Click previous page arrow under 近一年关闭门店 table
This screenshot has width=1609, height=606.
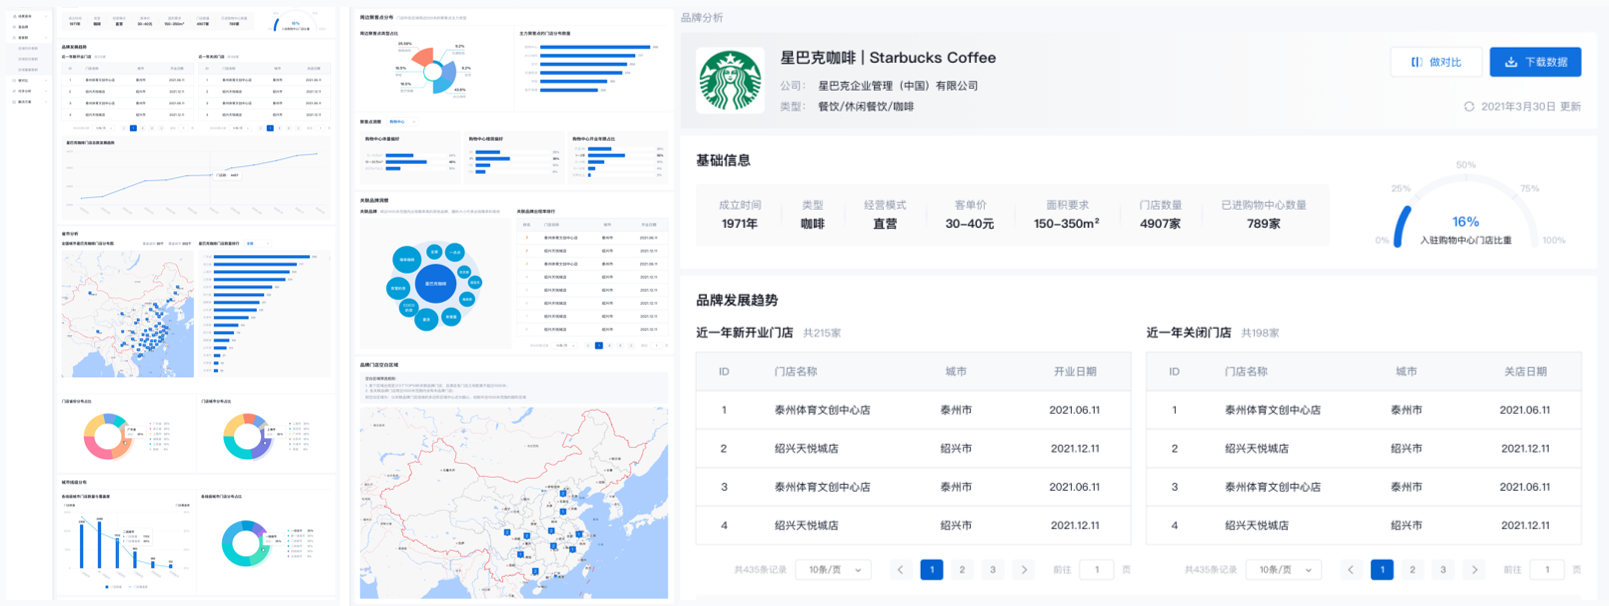click(x=1351, y=570)
